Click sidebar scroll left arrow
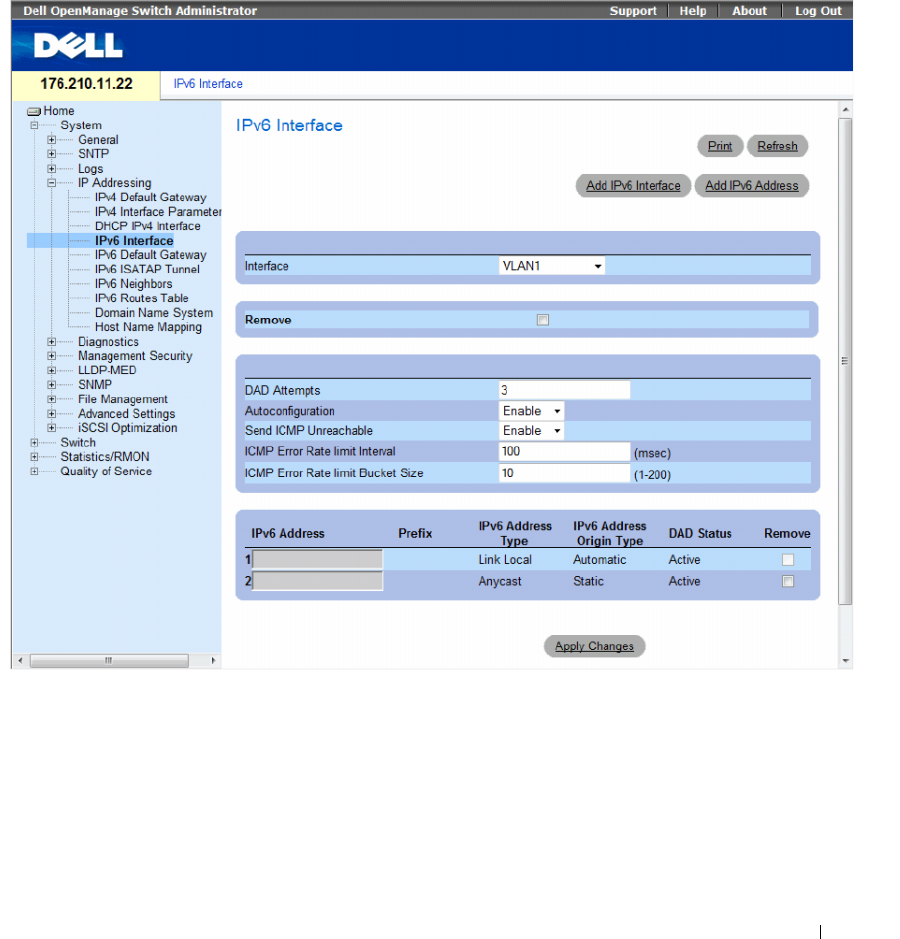900x939 pixels. [20, 661]
